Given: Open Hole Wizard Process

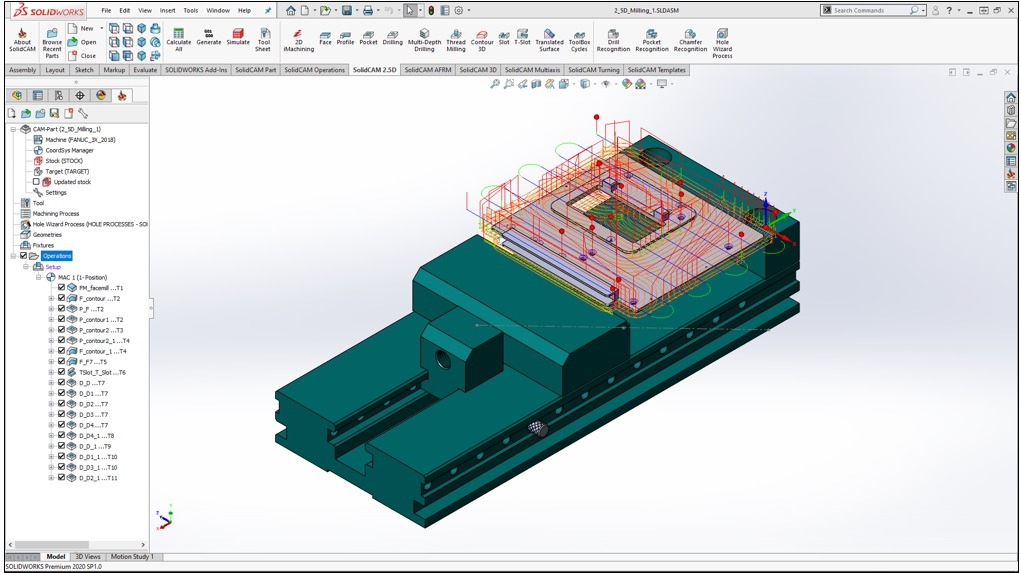Looking at the screenshot, I should tap(722, 44).
